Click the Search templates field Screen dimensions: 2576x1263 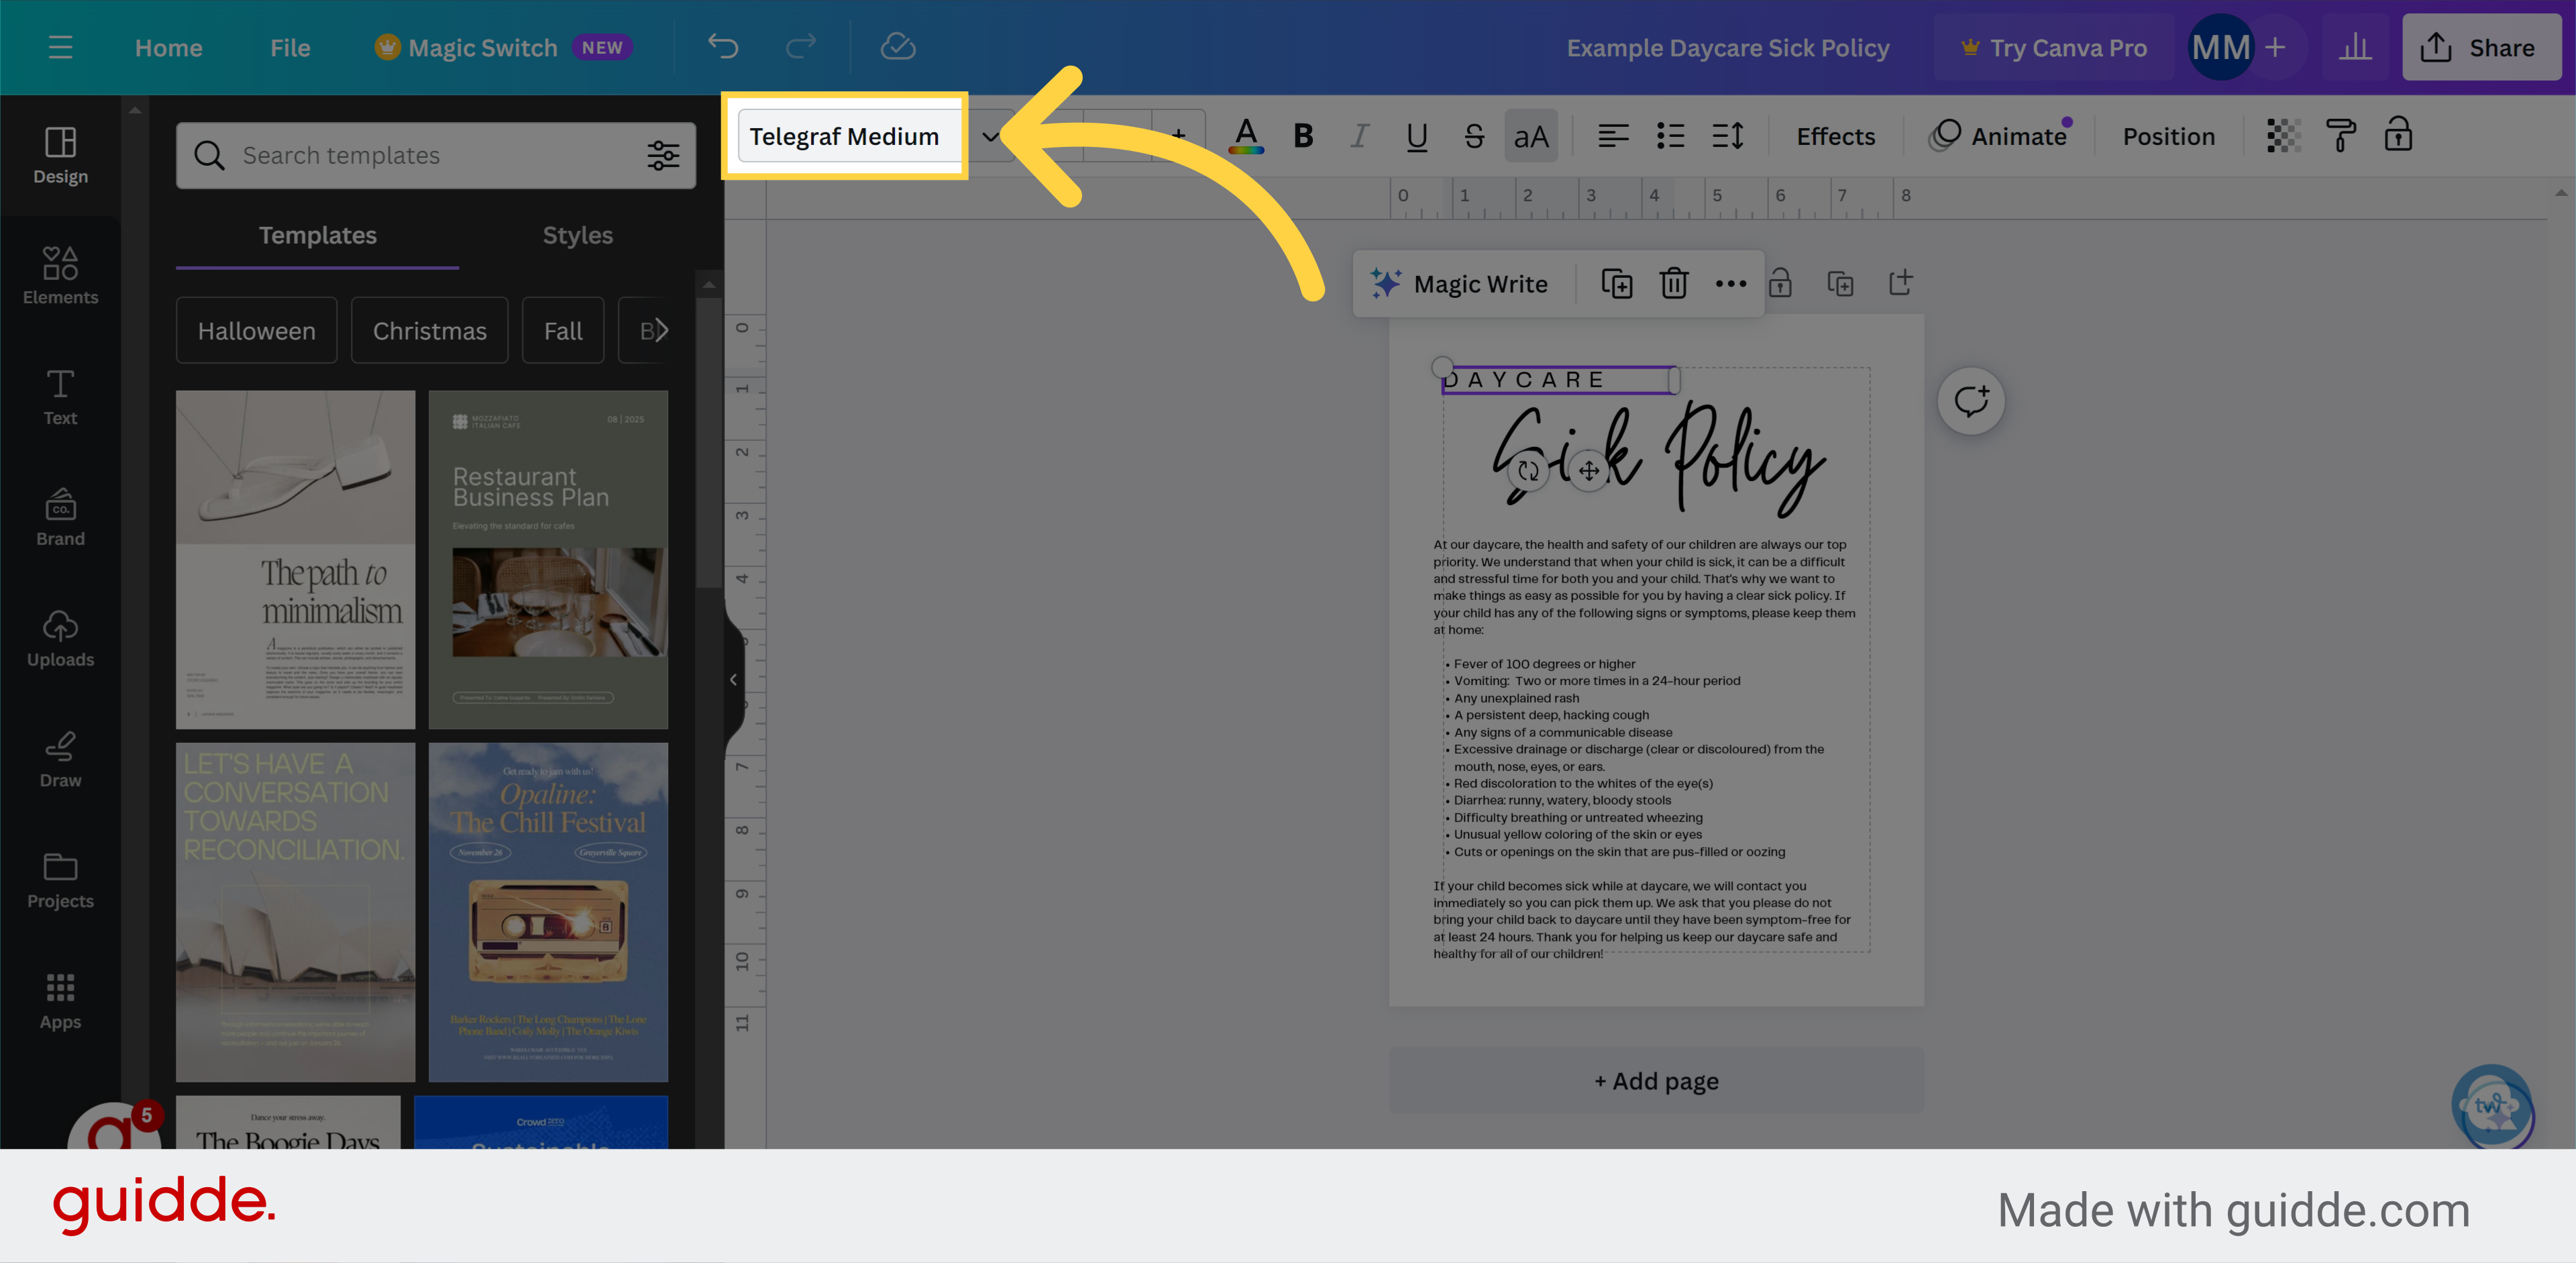pos(436,155)
